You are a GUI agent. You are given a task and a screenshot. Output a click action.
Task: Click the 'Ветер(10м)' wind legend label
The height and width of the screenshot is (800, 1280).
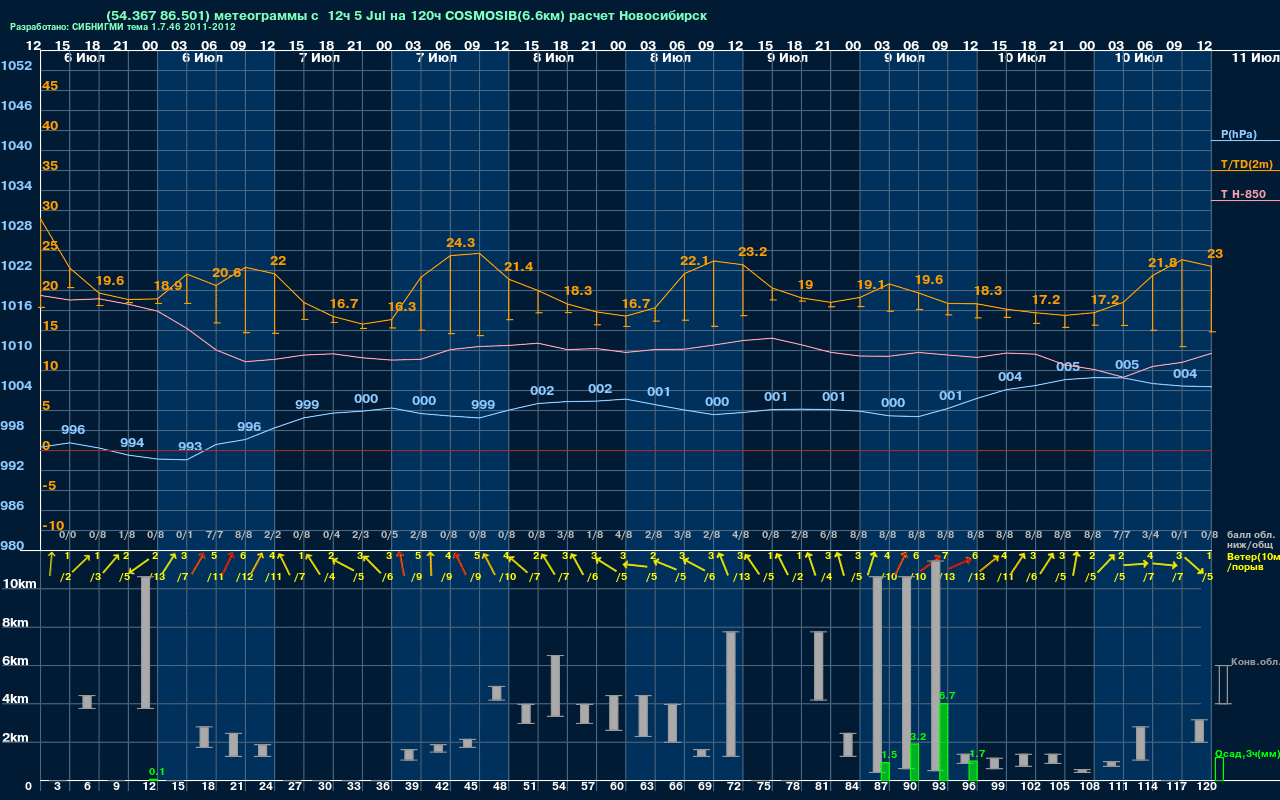pos(1252,556)
